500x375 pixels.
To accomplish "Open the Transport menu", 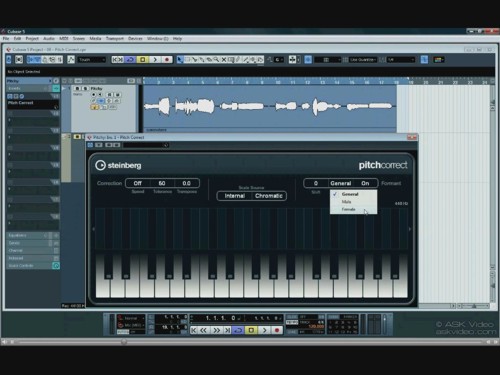I will [115, 39].
